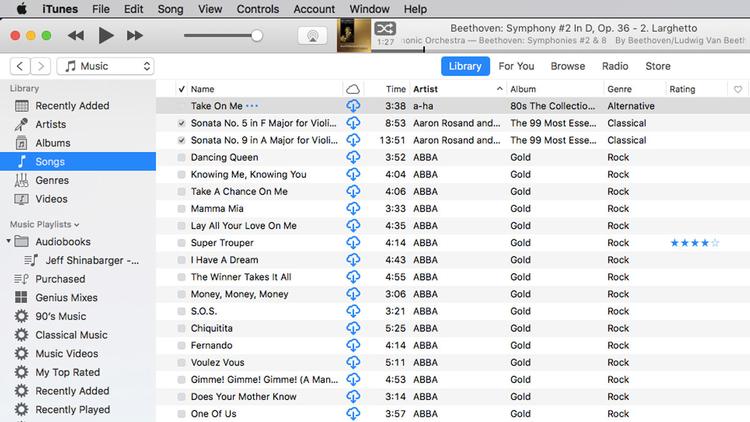This screenshot has width=750, height=422.
Task: Switch to the Store tab
Action: pos(658,66)
